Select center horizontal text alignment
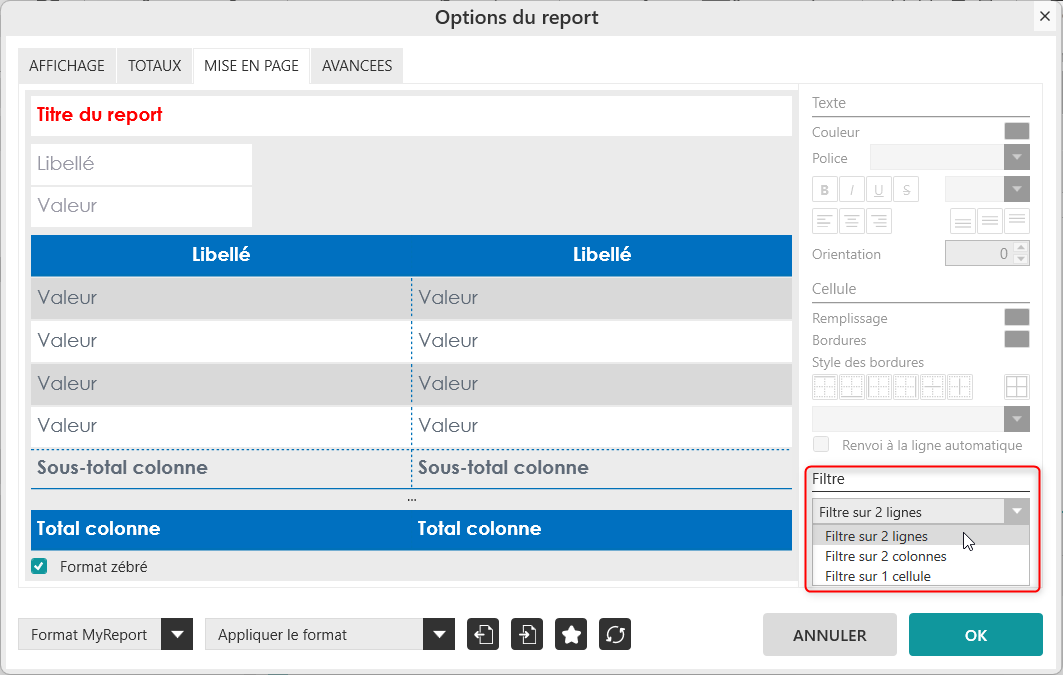The width and height of the screenshot is (1063, 675). click(x=852, y=221)
